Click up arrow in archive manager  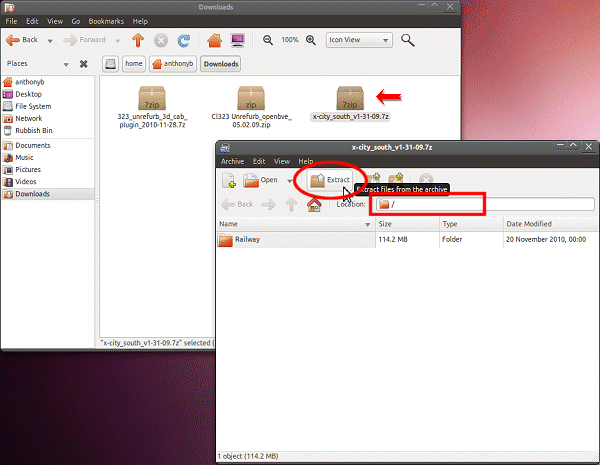[291, 204]
